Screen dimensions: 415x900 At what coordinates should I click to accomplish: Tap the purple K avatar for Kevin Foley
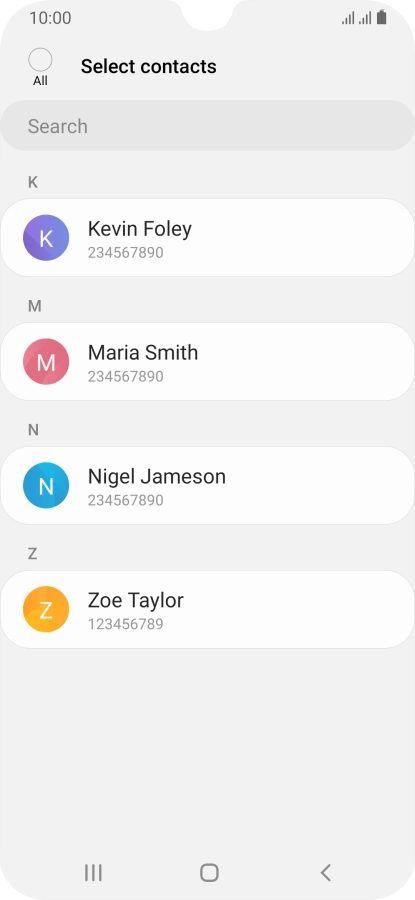click(46, 238)
